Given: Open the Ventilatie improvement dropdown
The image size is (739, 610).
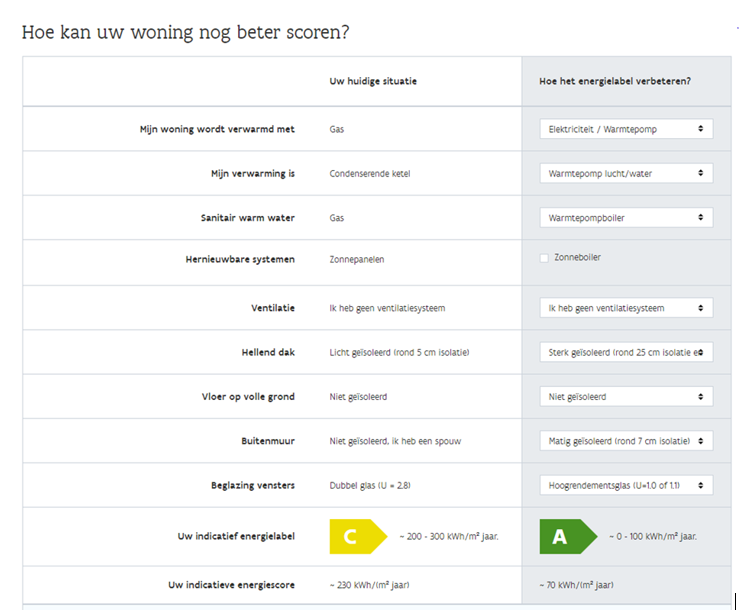Looking at the screenshot, I should point(625,308).
